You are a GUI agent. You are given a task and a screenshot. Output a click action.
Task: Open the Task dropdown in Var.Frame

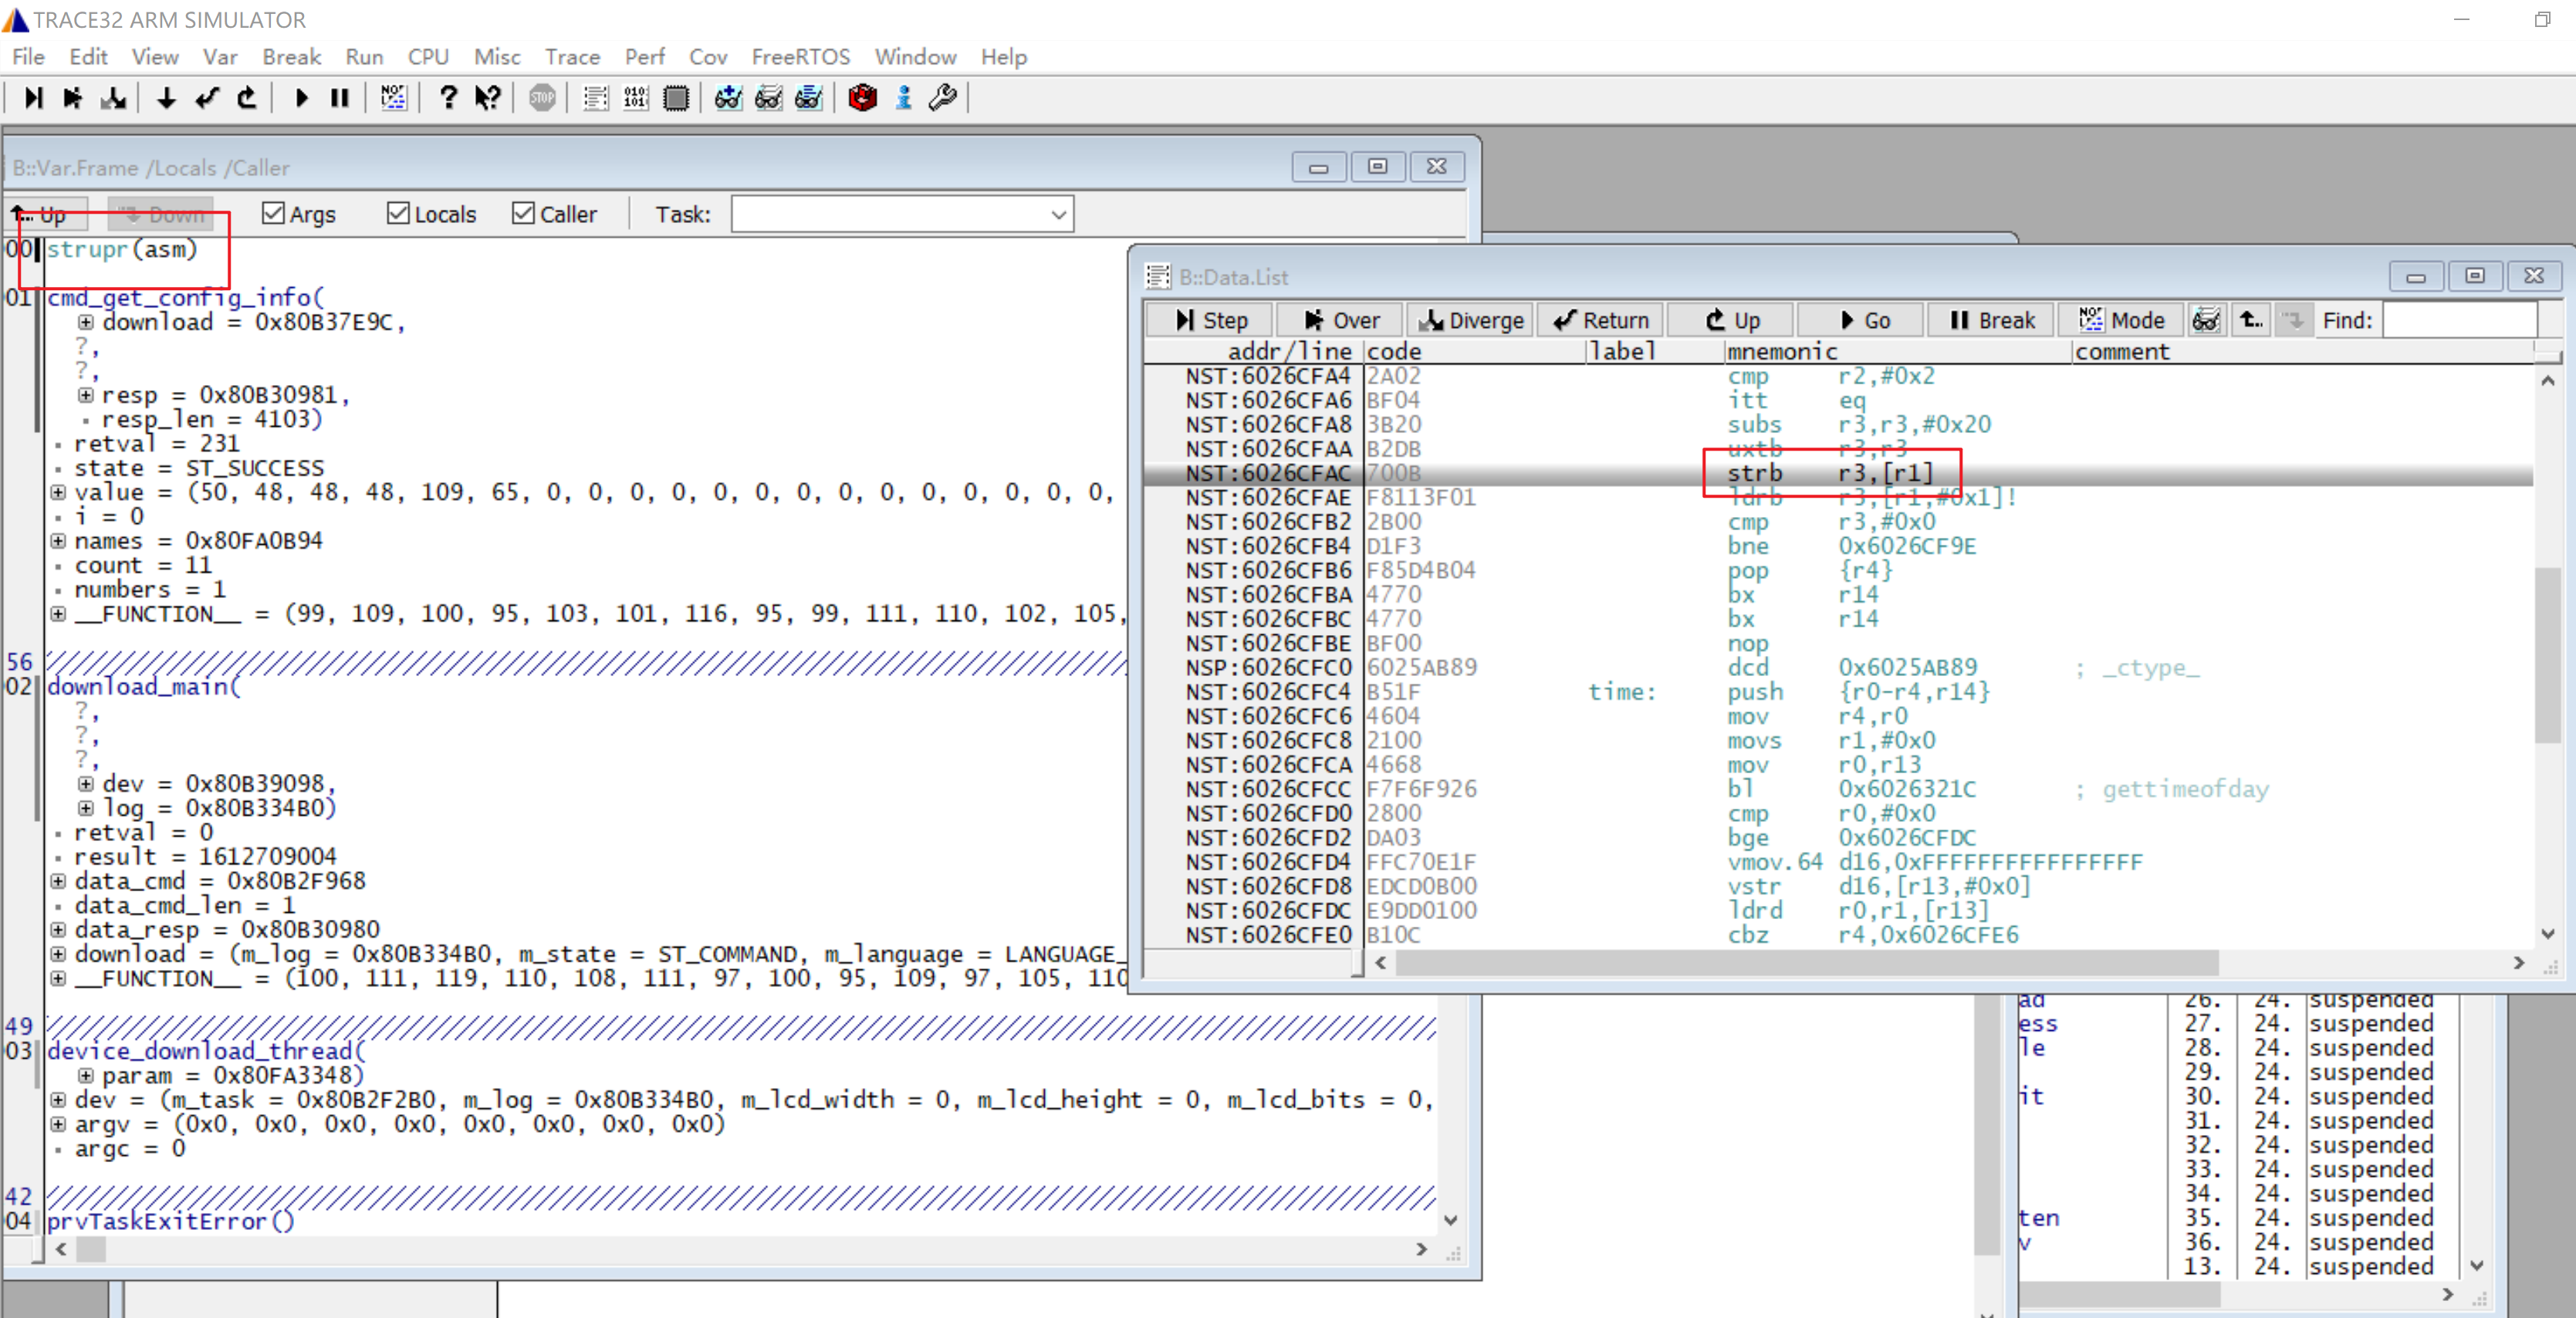pos(1059,214)
